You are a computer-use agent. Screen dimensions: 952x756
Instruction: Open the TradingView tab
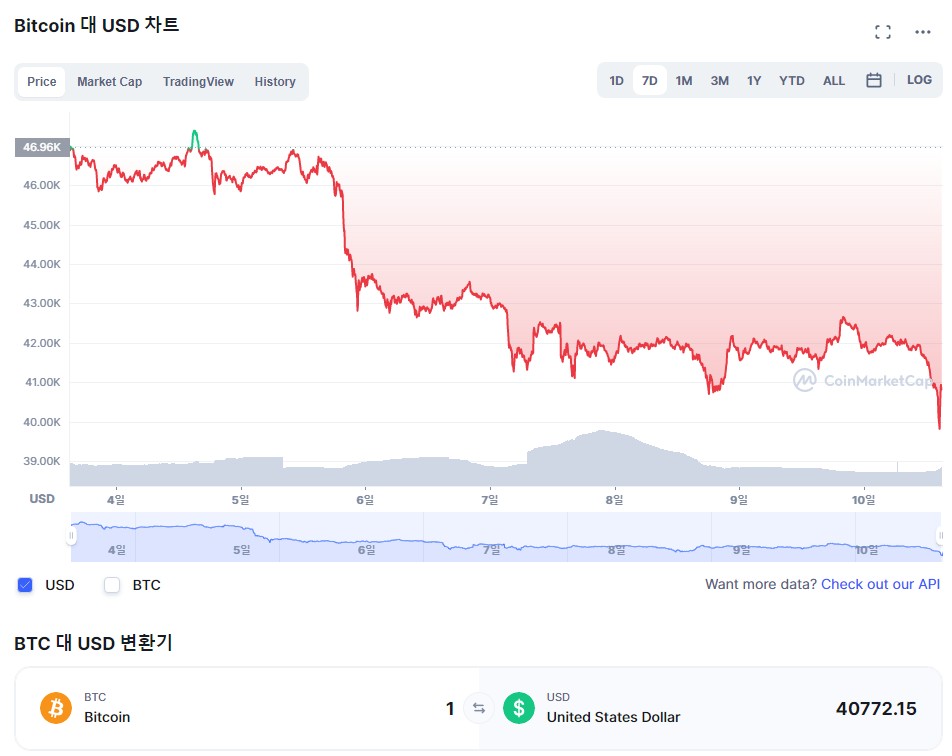[198, 82]
